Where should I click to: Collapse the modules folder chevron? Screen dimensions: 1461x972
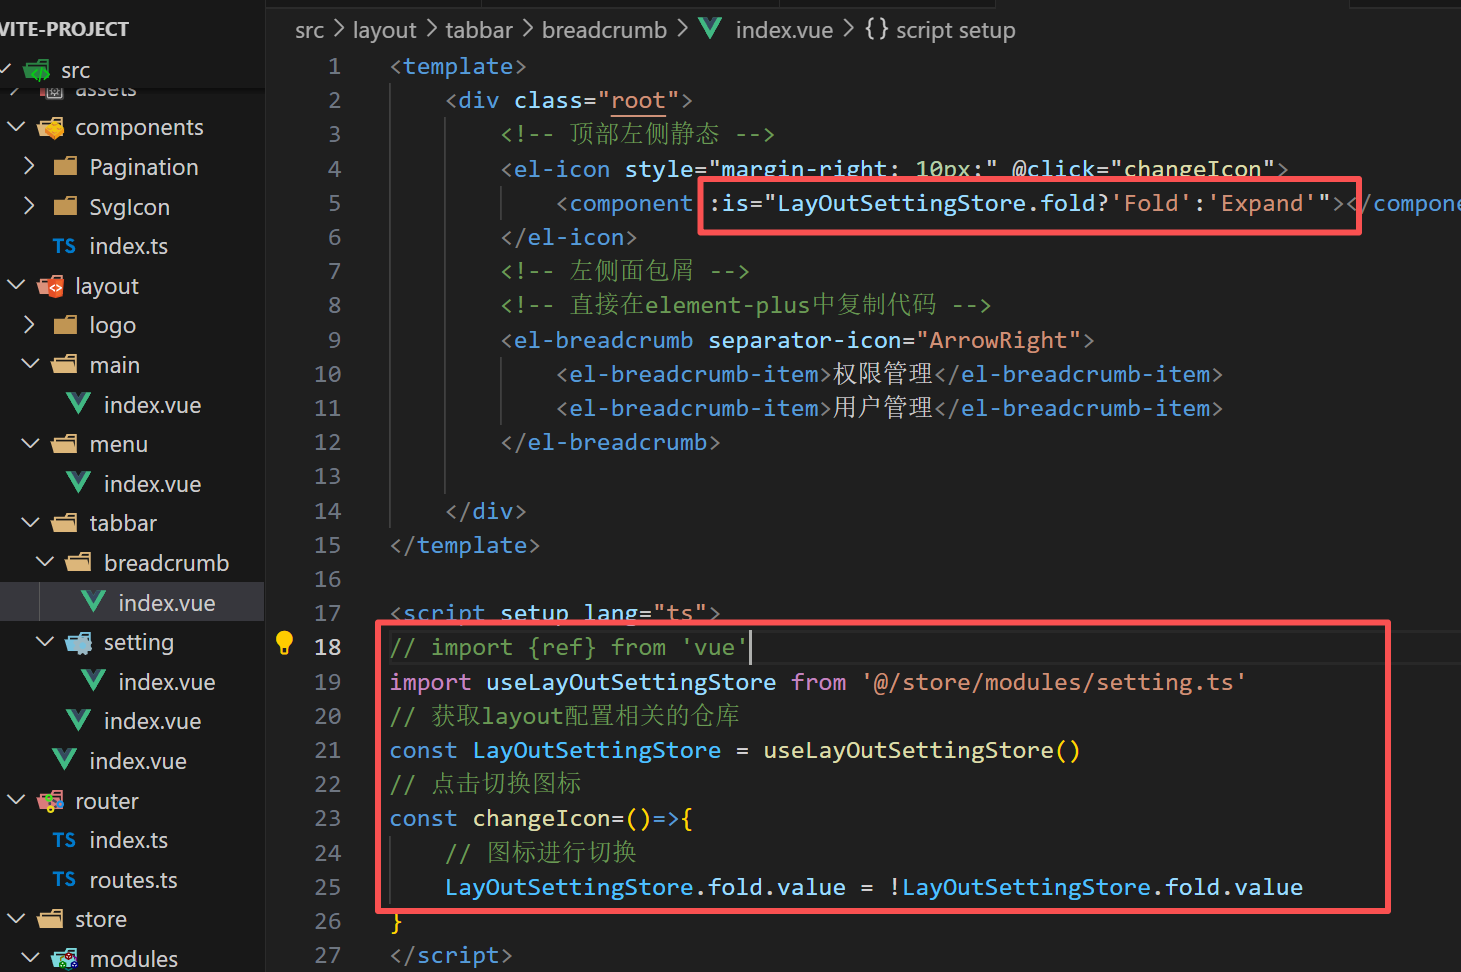(30, 958)
